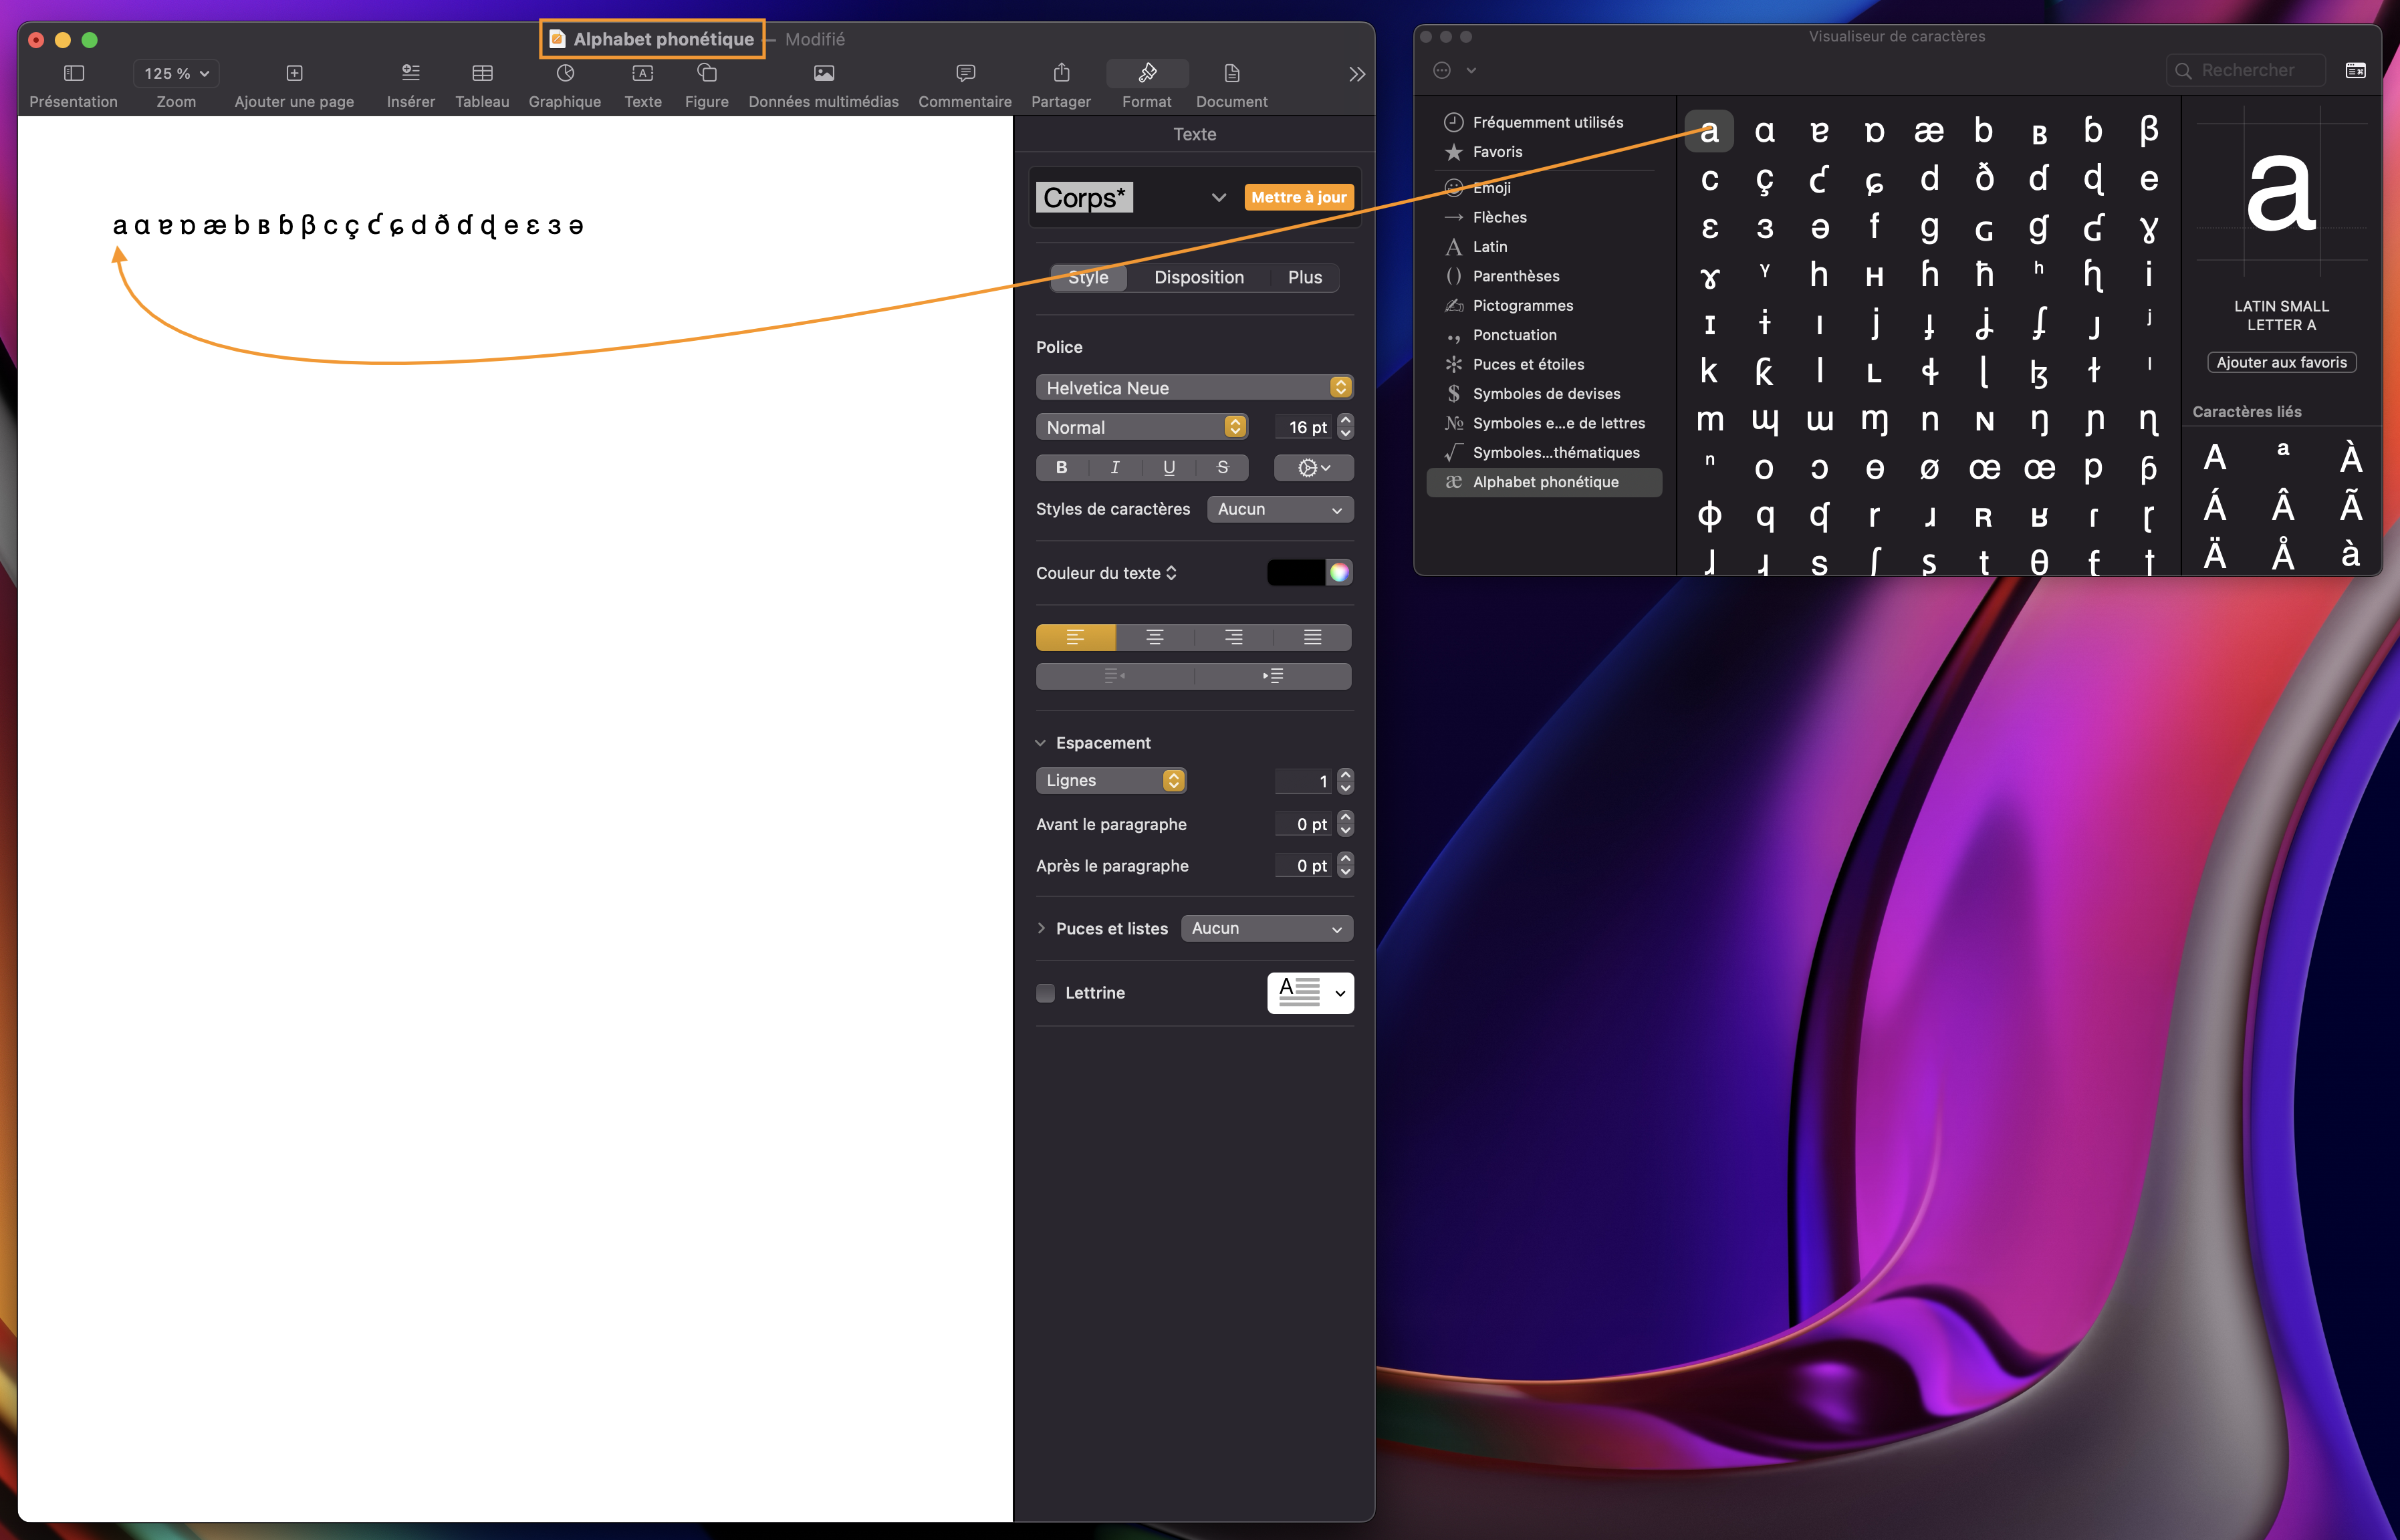Open the text color wheel picker
Image resolution: width=2400 pixels, height=1540 pixels.
[x=1339, y=573]
